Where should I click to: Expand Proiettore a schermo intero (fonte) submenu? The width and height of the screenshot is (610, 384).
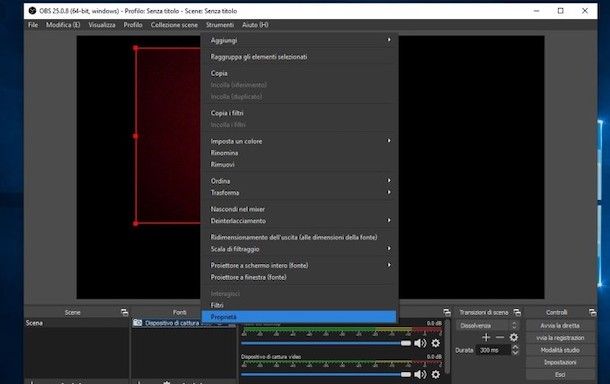[x=300, y=265]
